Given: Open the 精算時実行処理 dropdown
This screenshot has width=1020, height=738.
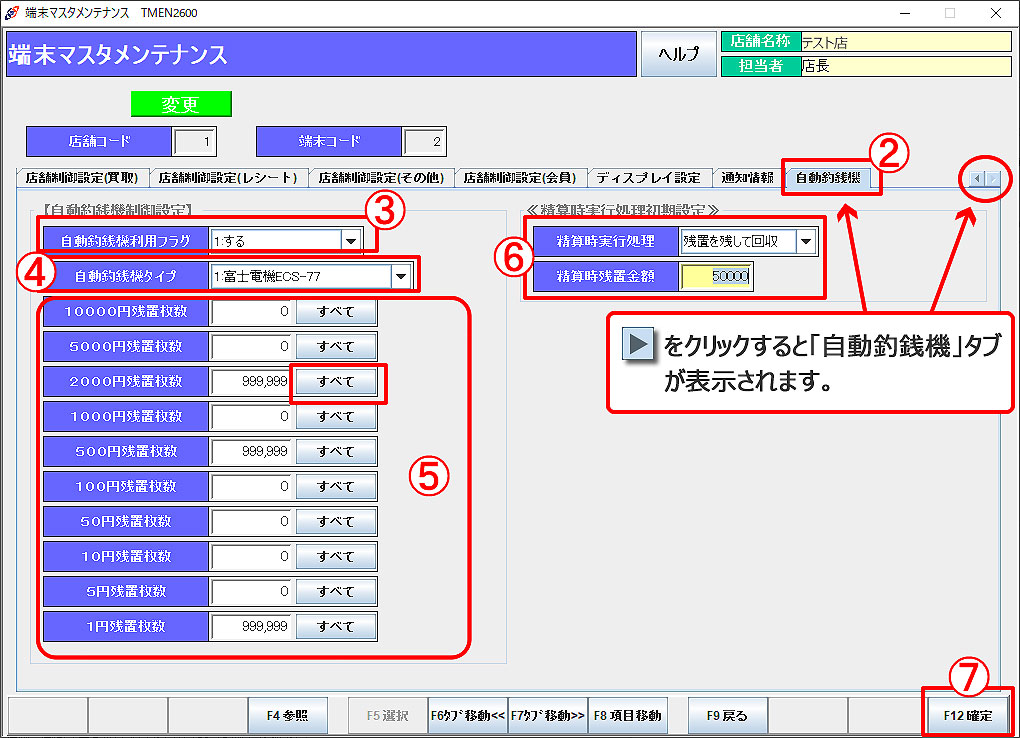Looking at the screenshot, I should point(806,240).
